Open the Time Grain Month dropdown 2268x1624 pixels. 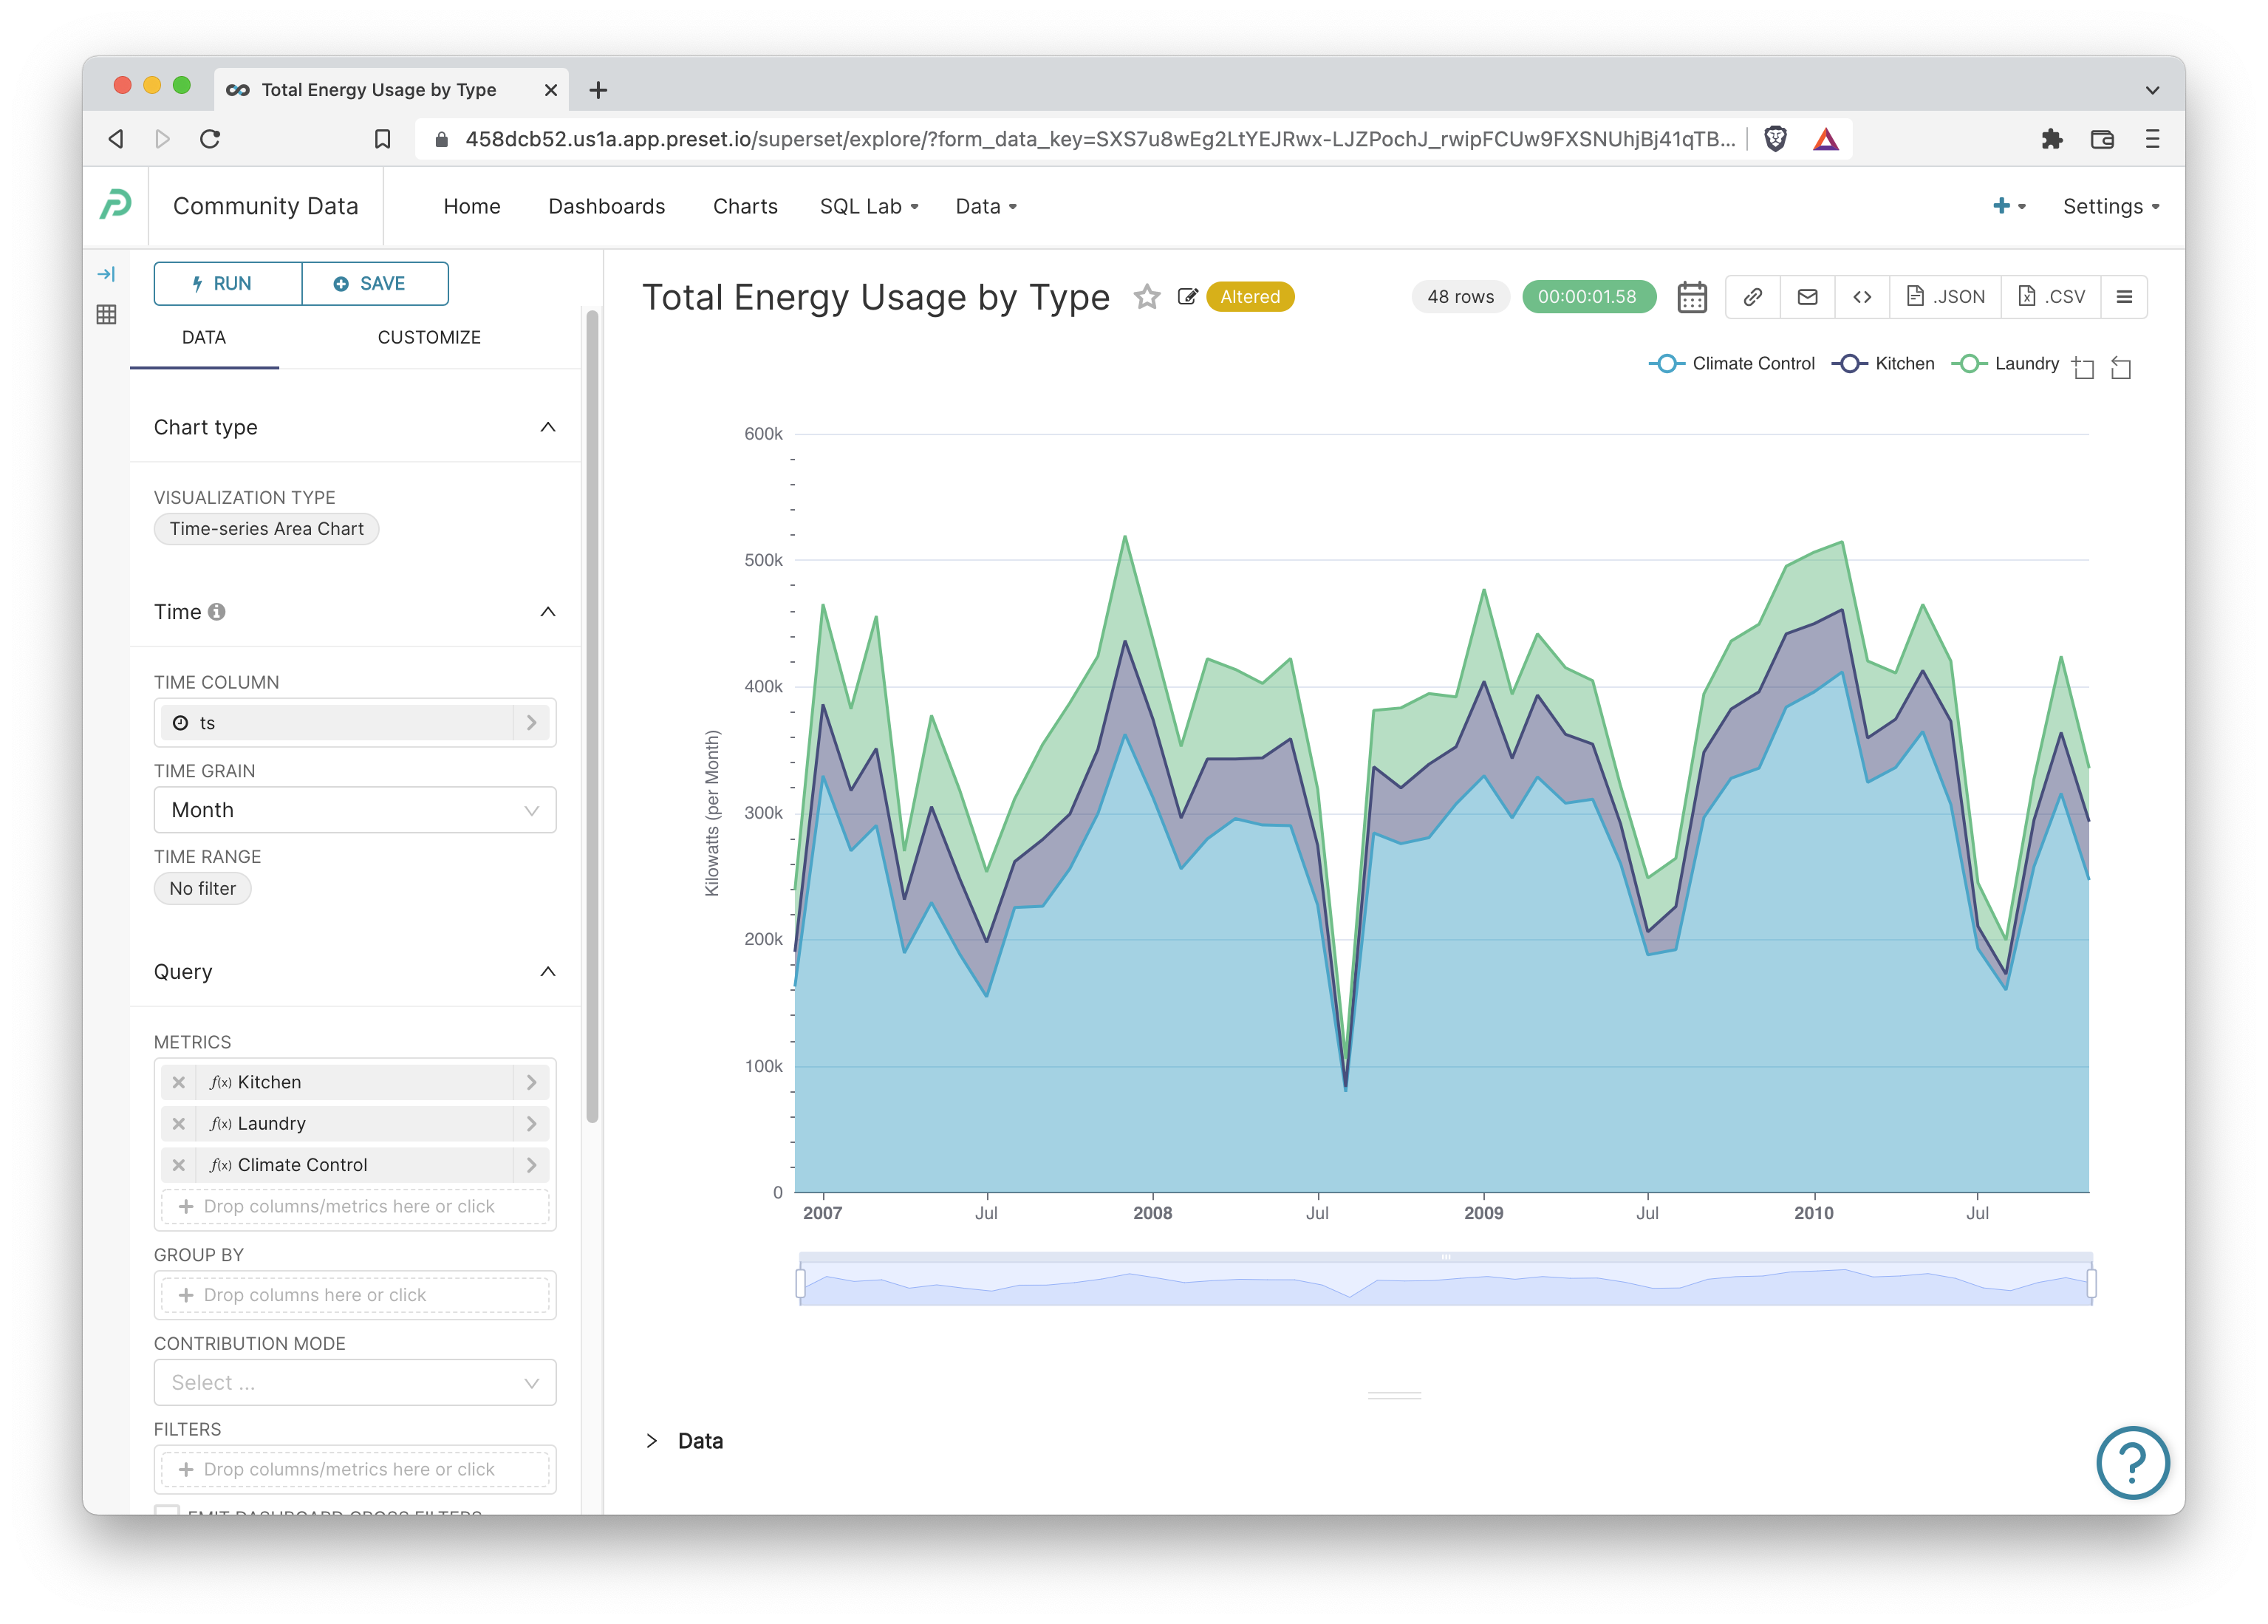(355, 810)
